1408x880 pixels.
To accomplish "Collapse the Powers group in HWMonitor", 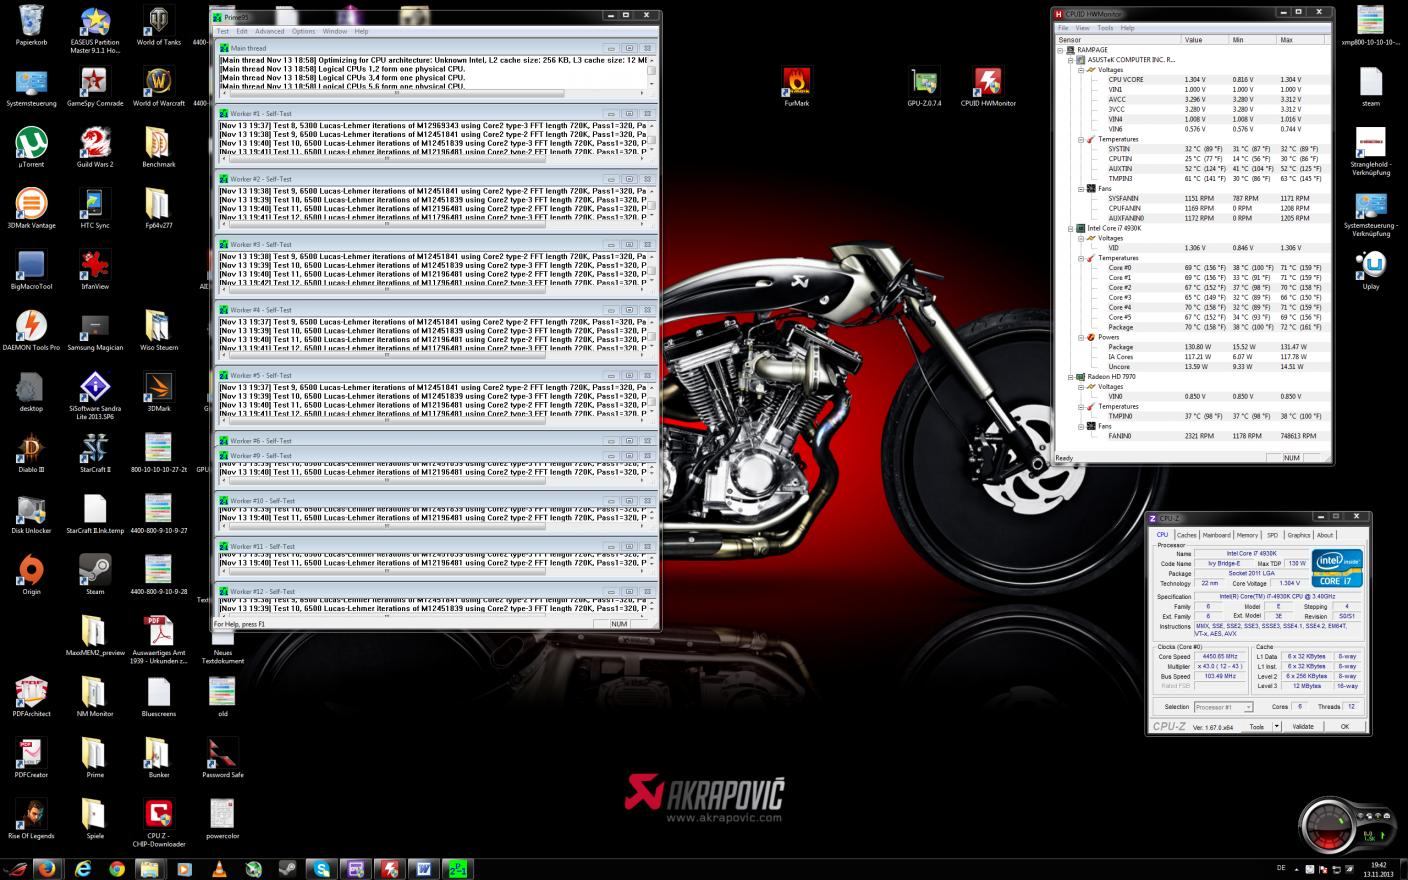I will (1081, 337).
